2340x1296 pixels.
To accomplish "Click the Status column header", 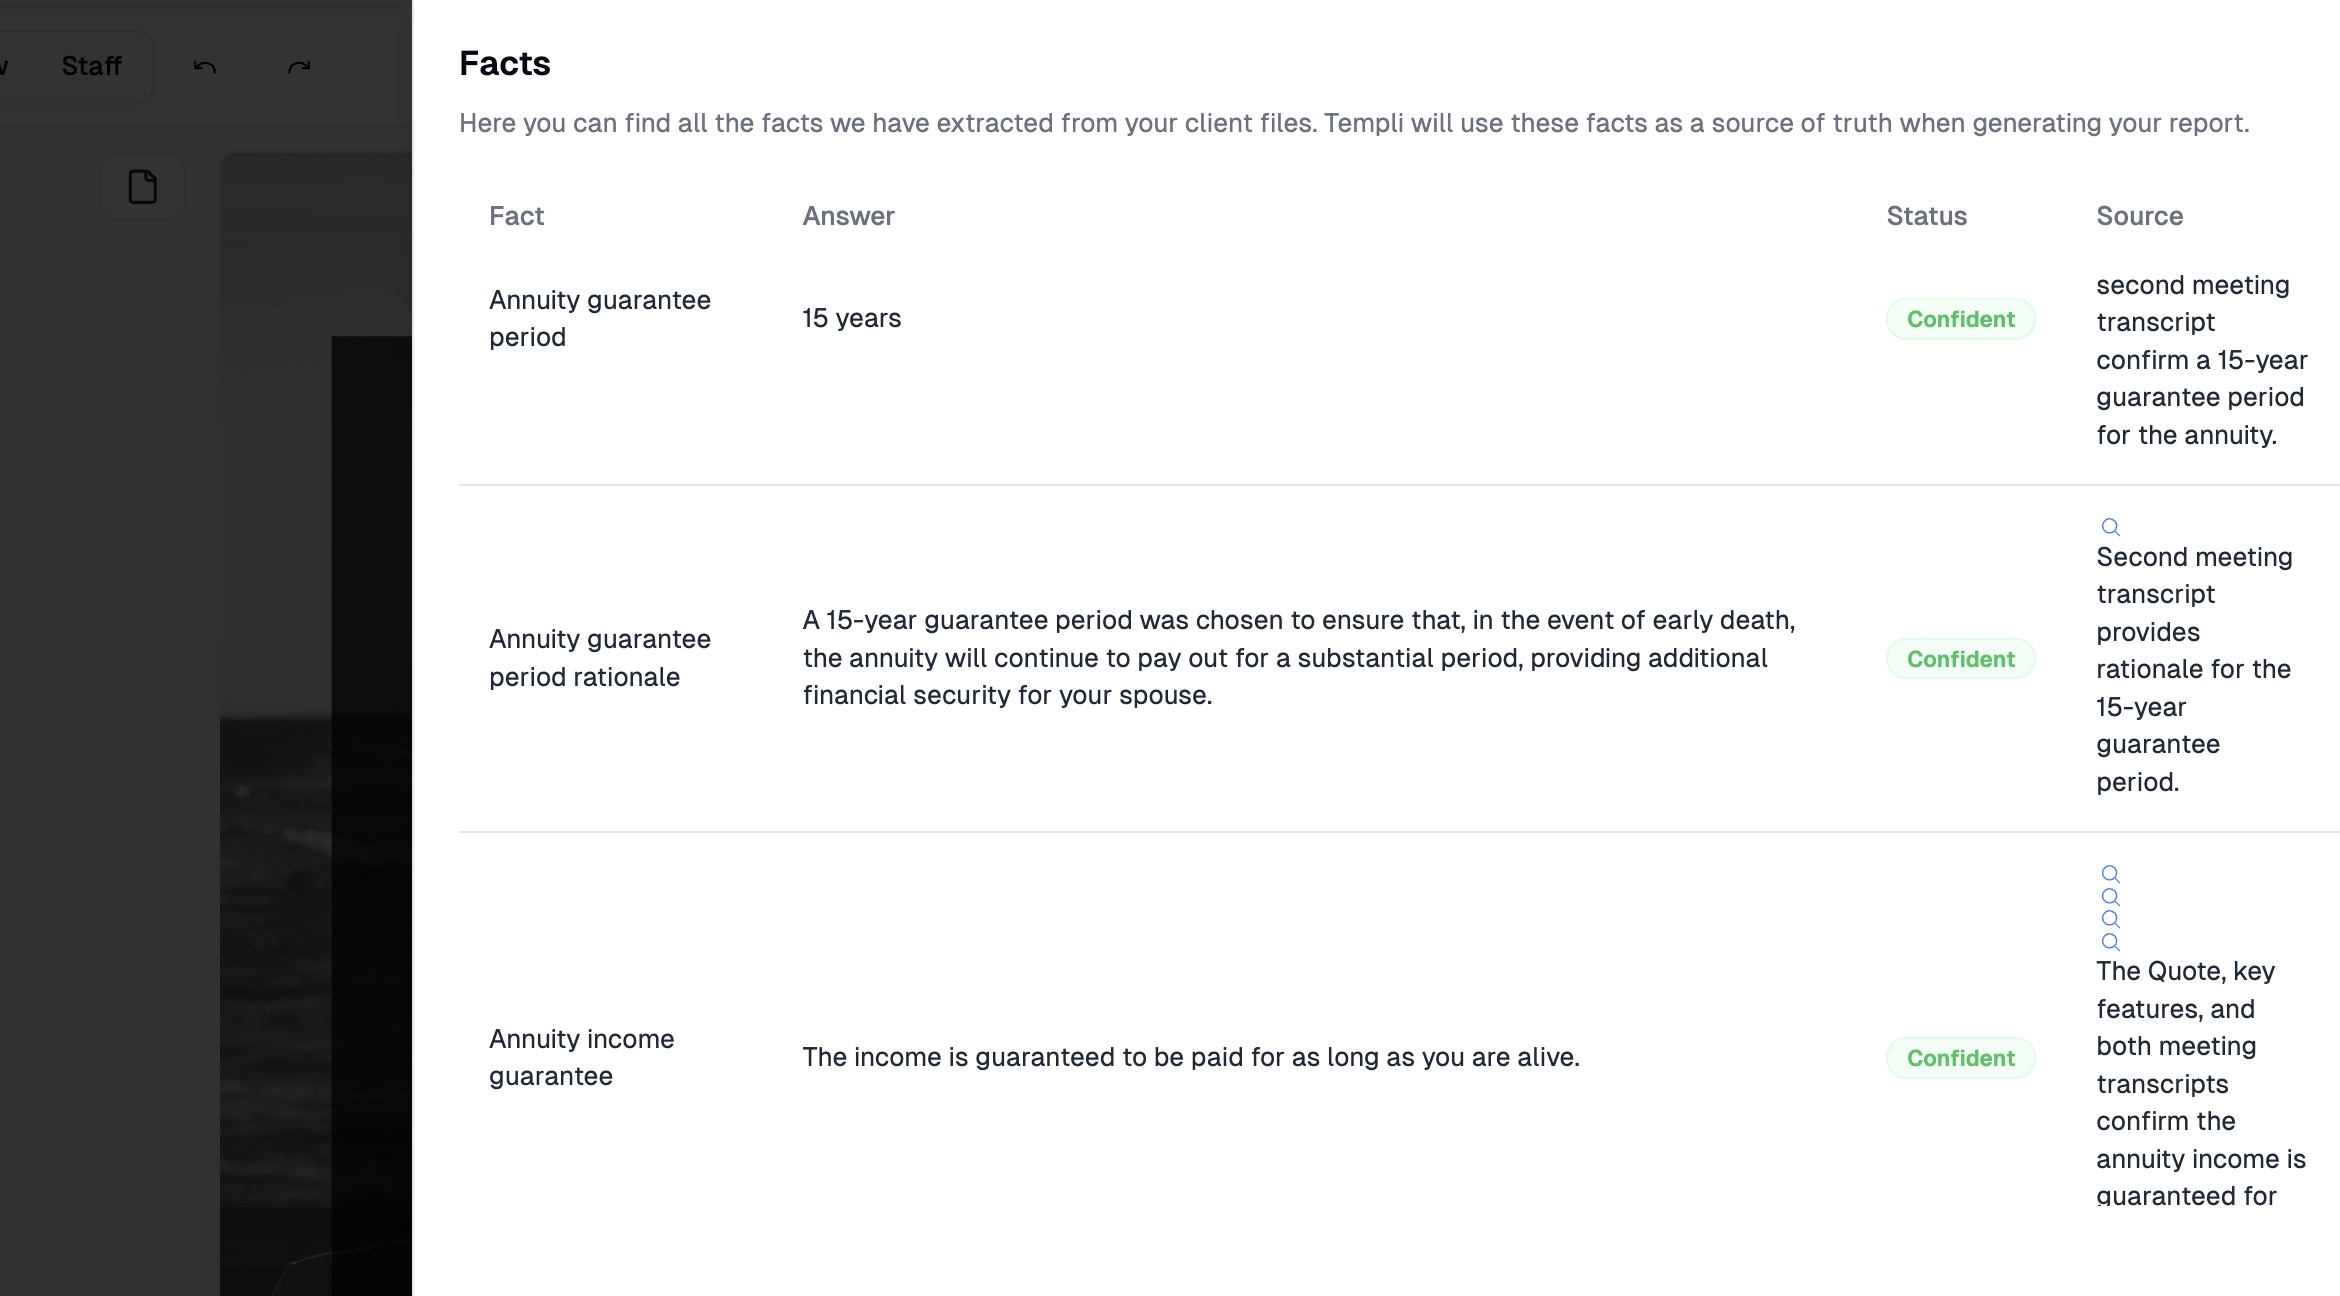I will point(1926,216).
